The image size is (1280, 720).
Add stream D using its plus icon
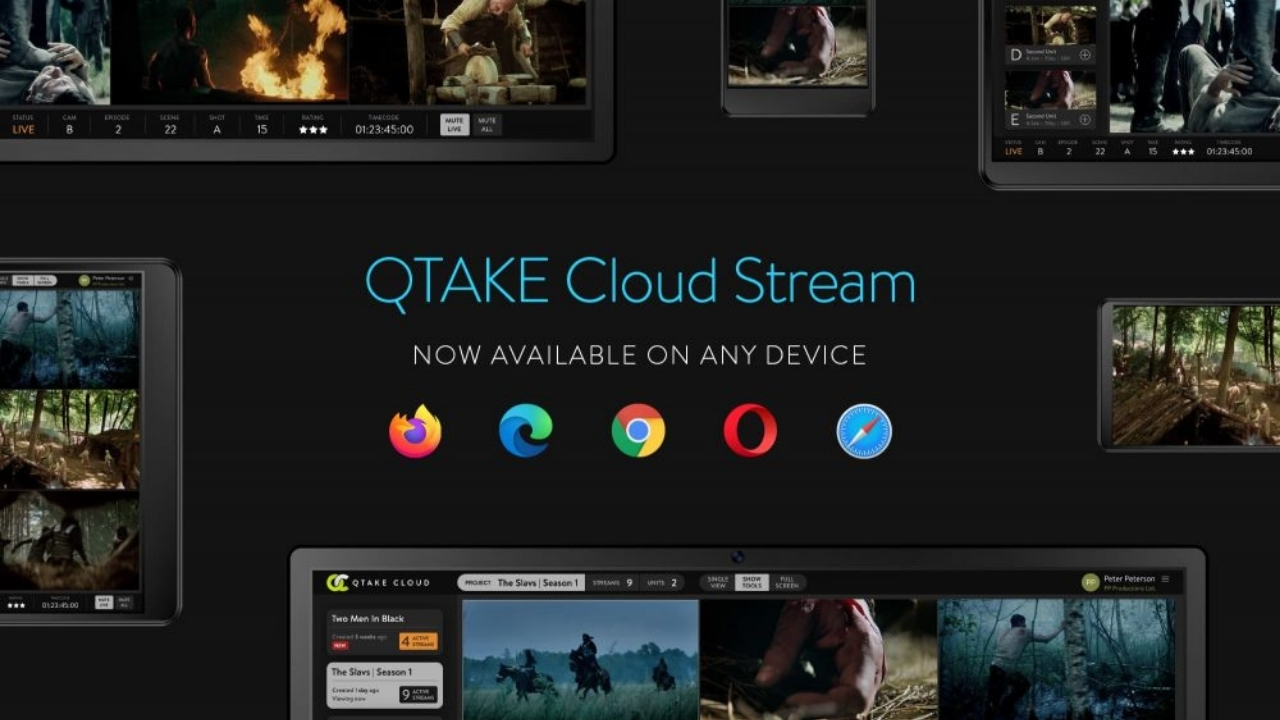click(x=1085, y=54)
